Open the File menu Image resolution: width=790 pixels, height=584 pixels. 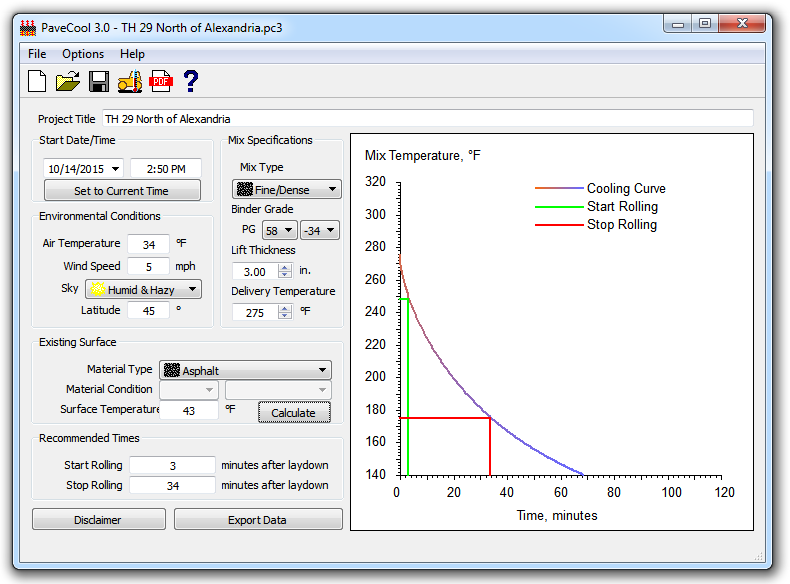pos(37,54)
